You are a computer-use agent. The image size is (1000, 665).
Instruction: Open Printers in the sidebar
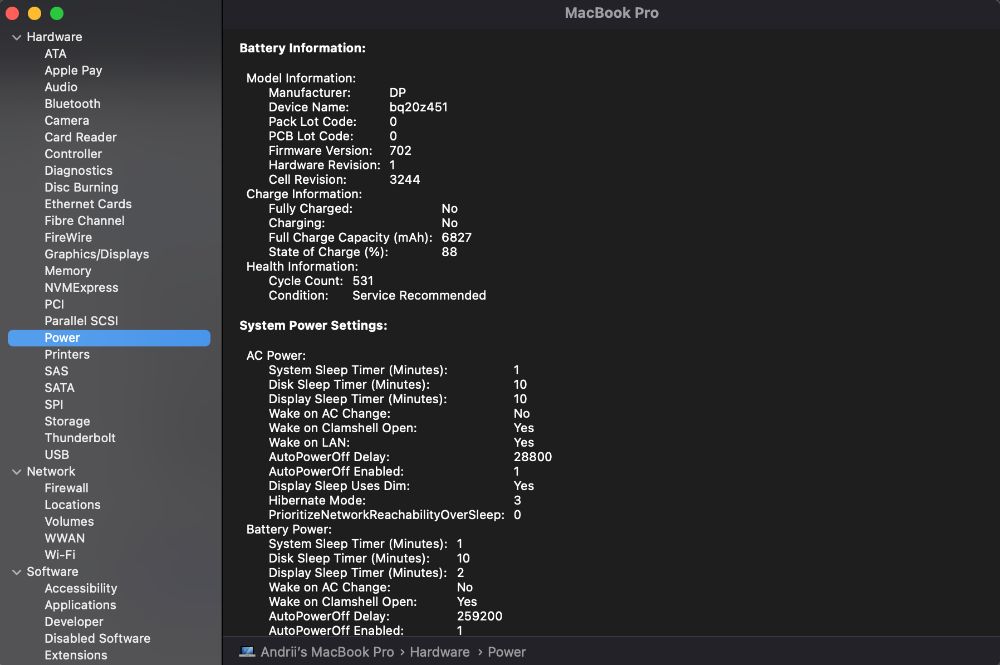tap(67, 354)
